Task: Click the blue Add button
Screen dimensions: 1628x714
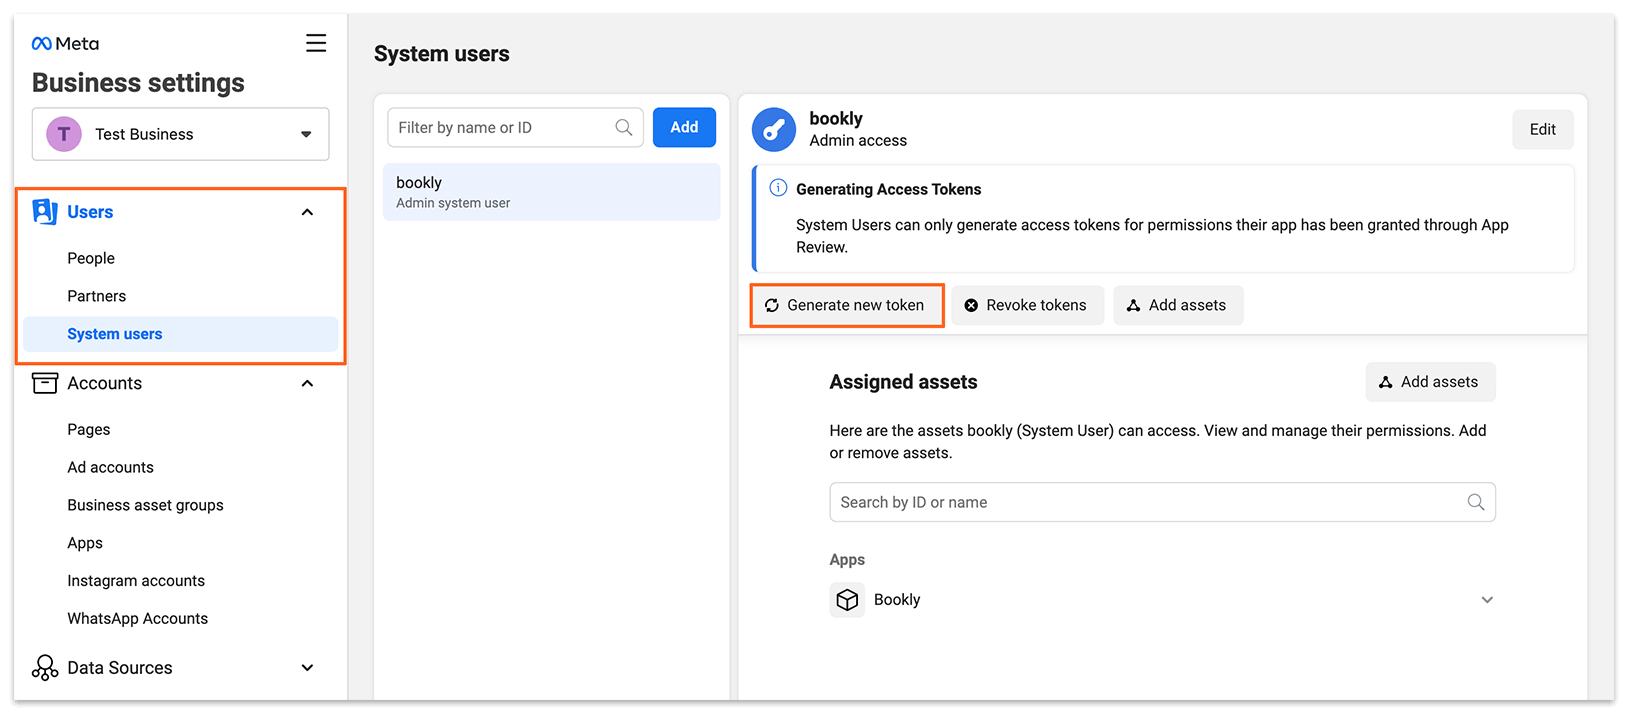Action: (x=684, y=127)
